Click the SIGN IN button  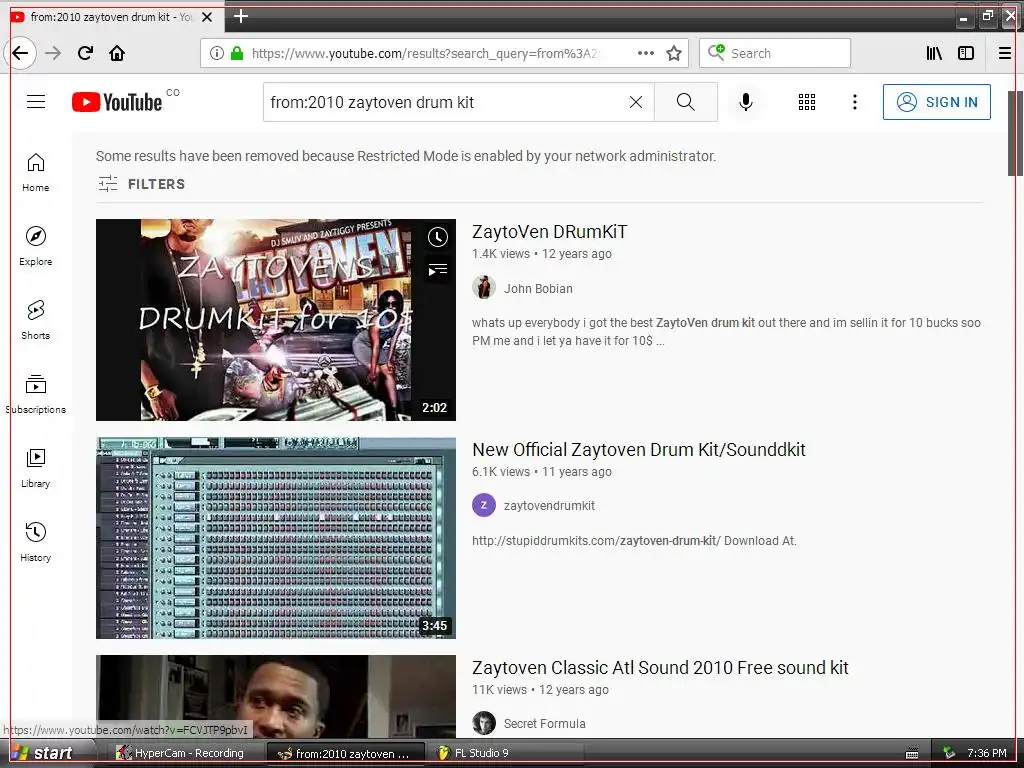point(936,102)
